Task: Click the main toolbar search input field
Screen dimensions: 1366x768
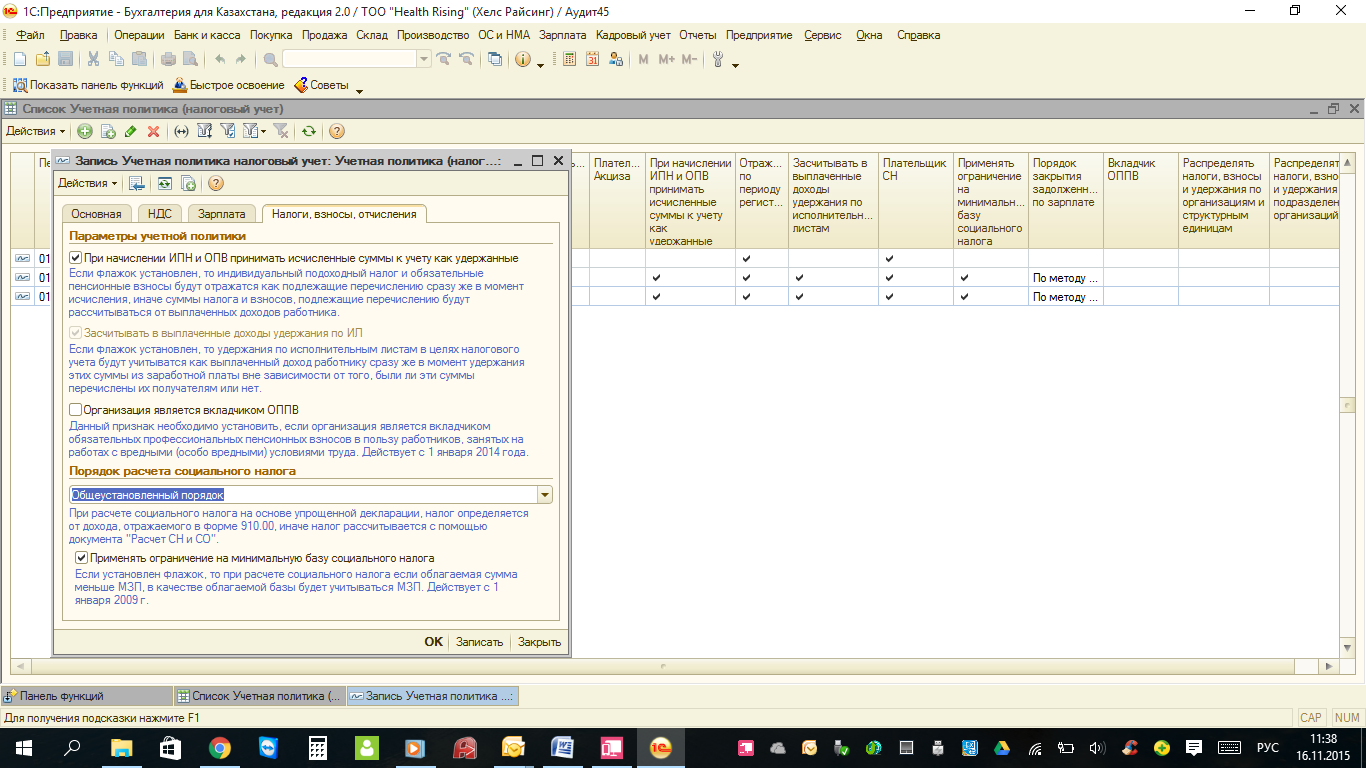Action: pyautogui.click(x=349, y=59)
